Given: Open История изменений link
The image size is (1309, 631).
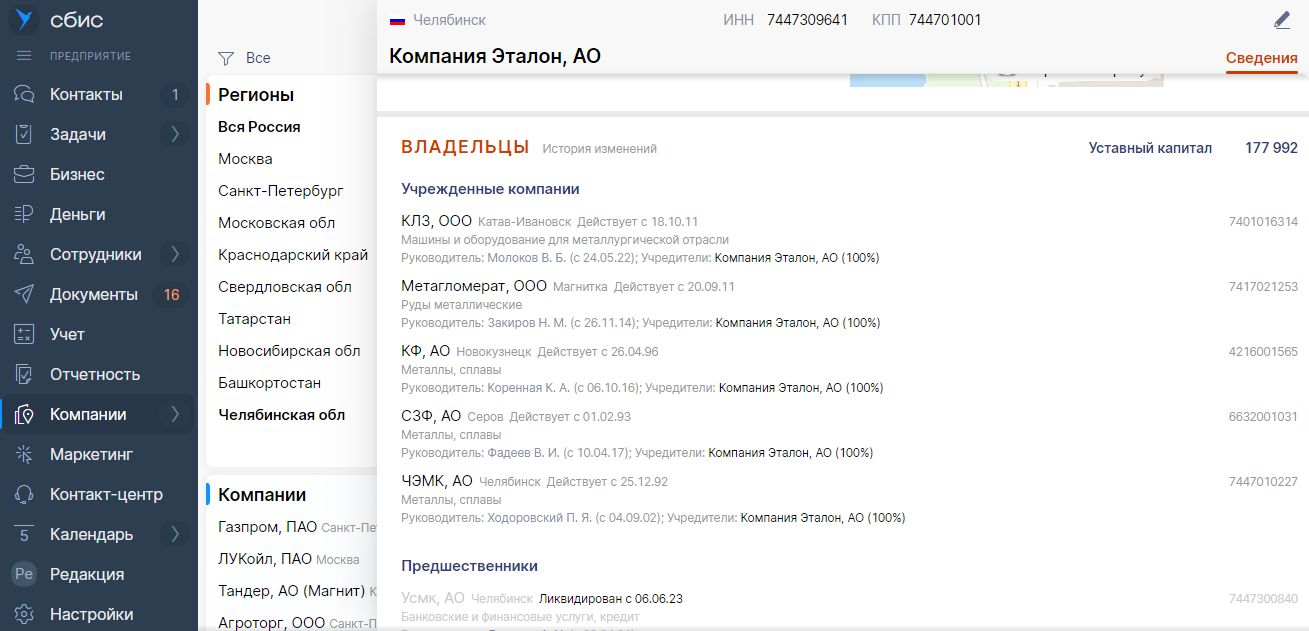Looking at the screenshot, I should click(600, 148).
